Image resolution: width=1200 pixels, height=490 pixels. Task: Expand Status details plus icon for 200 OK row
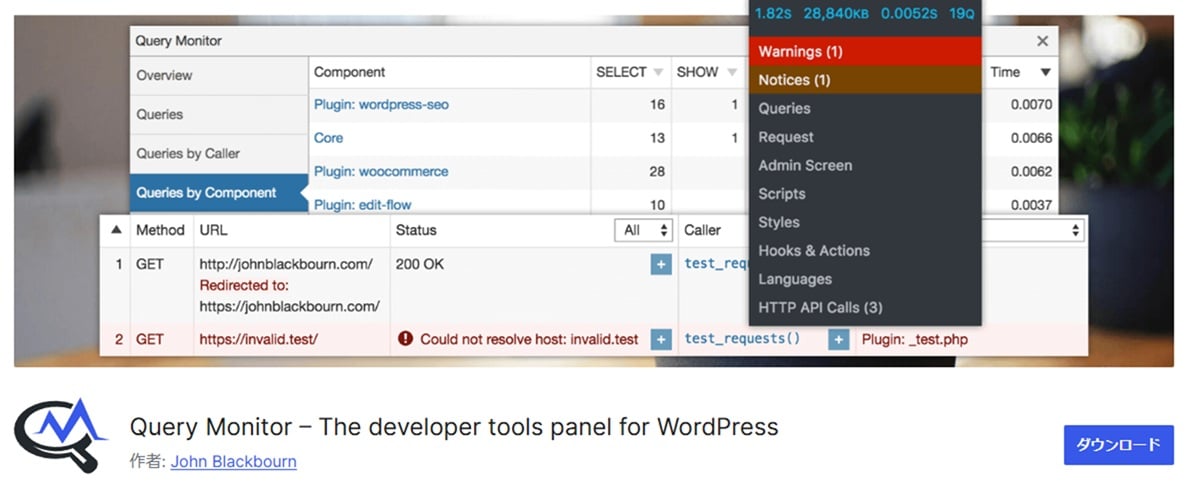click(x=660, y=265)
